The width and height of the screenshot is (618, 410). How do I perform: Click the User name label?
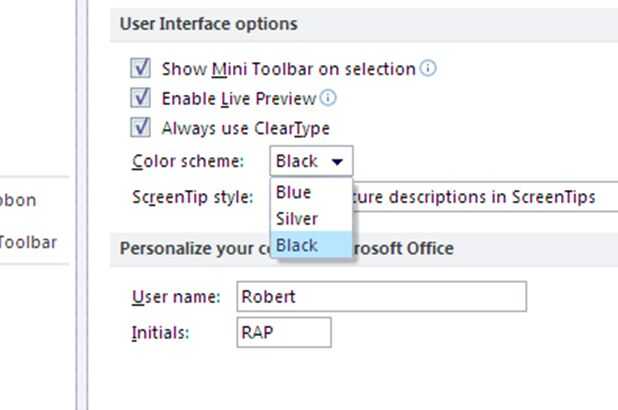tap(176, 297)
